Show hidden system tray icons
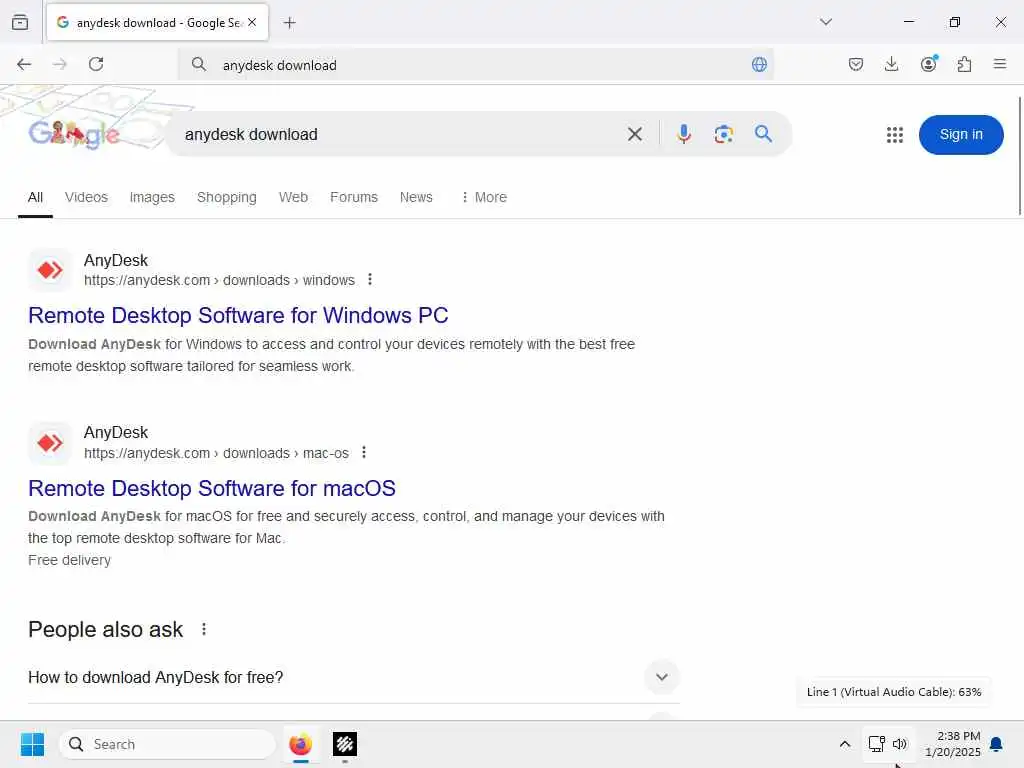This screenshot has height=768, width=1024. 844,744
